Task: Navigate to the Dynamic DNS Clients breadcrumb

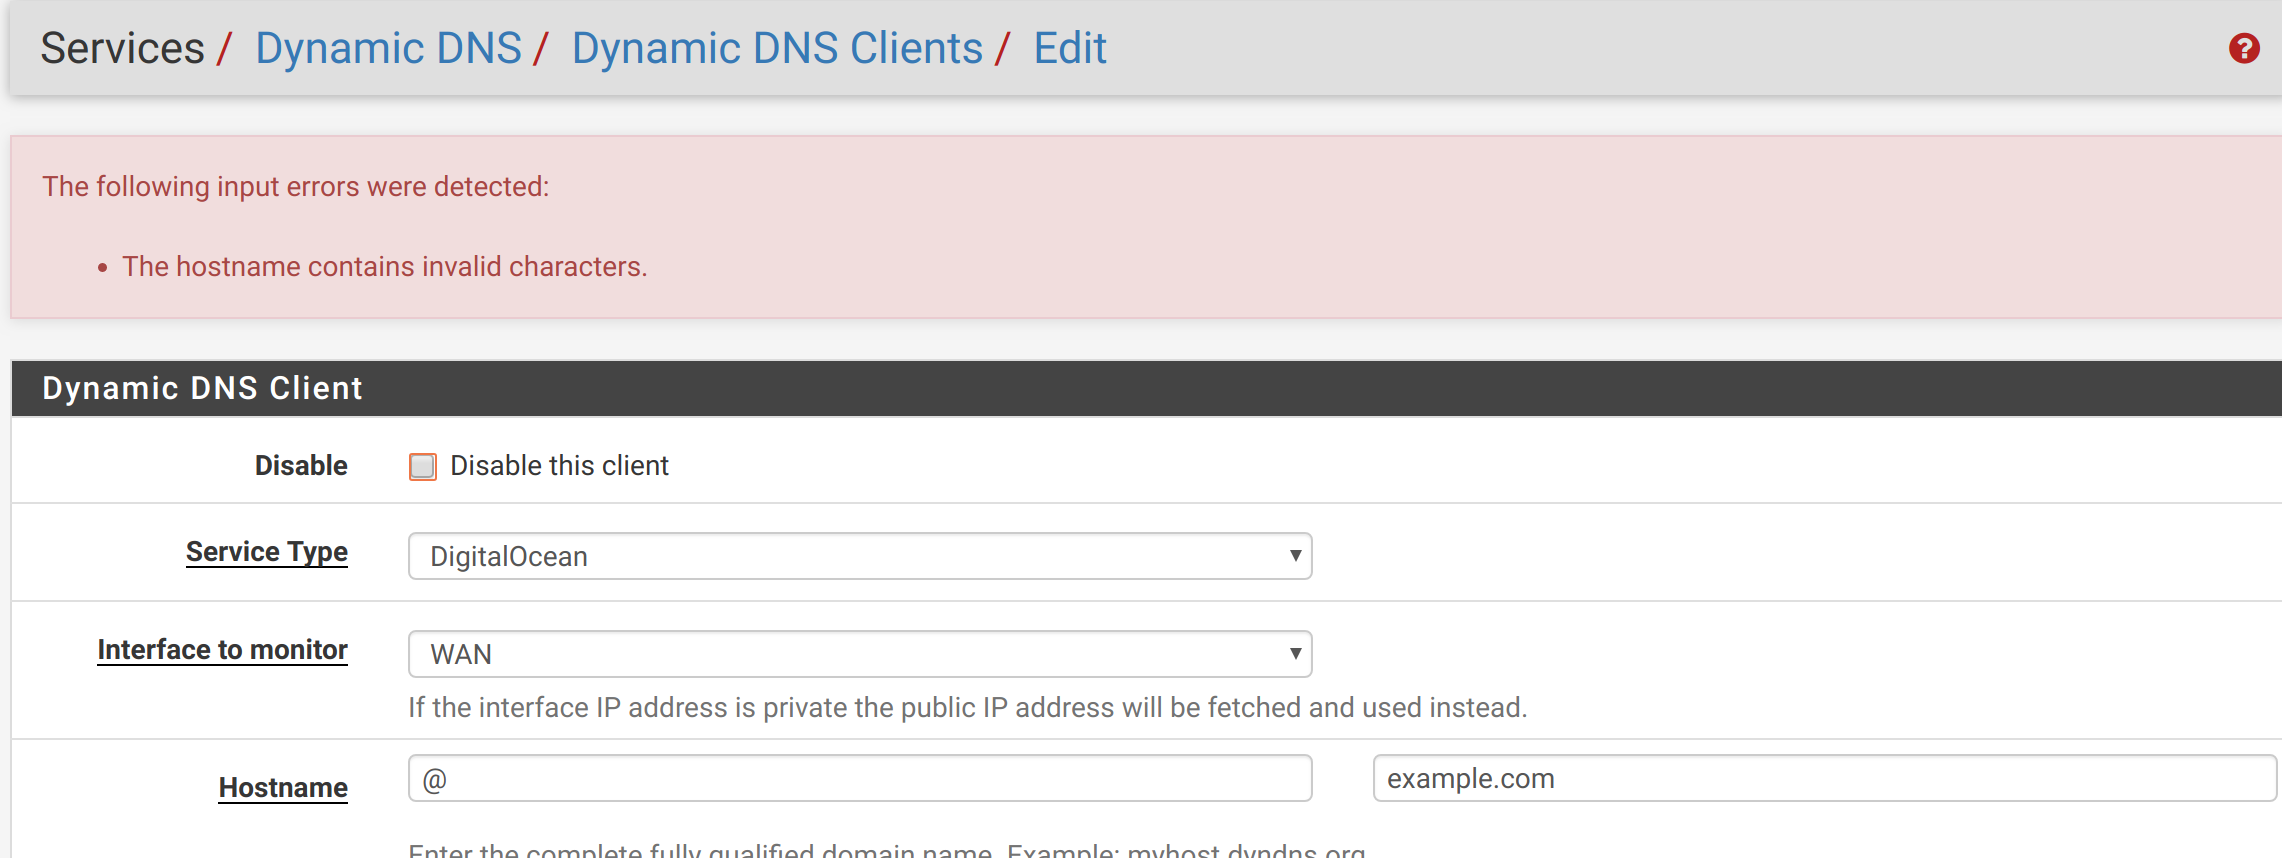Action: (x=777, y=48)
